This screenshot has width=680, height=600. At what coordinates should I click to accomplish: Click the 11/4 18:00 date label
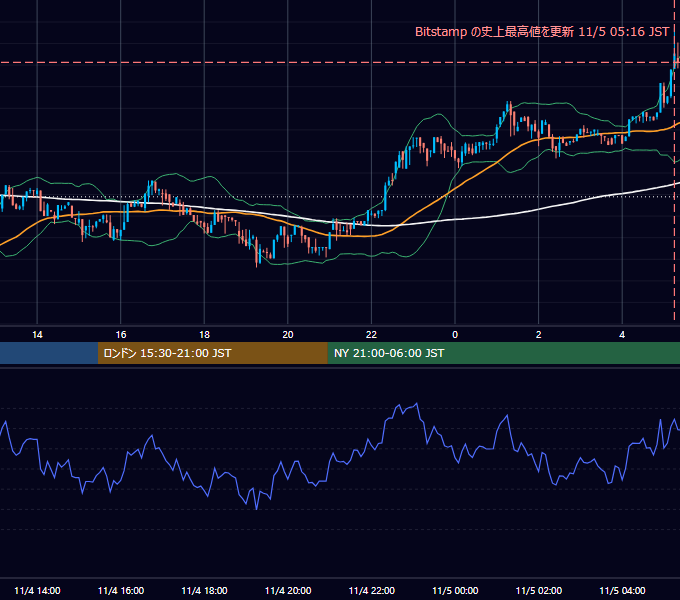[x=204, y=590]
